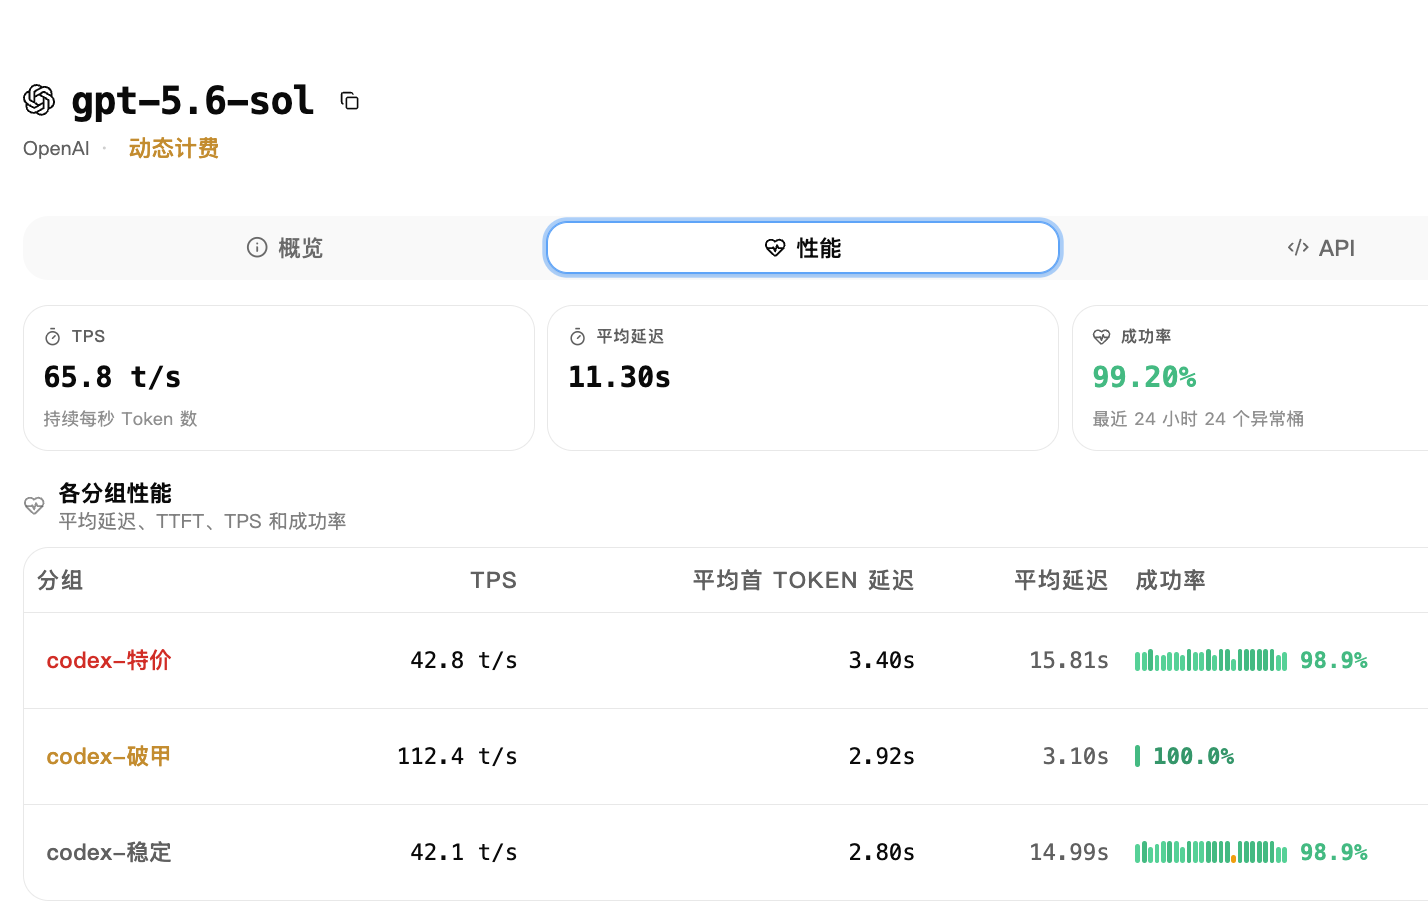Click the 112.4 t/s cell

[457, 756]
